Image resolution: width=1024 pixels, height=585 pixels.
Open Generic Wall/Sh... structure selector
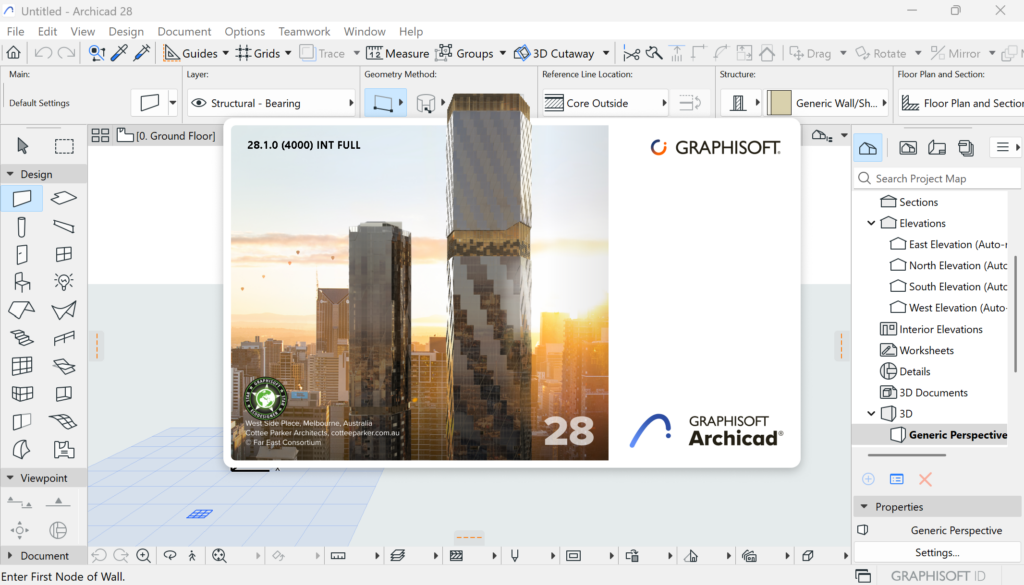[x=840, y=103]
